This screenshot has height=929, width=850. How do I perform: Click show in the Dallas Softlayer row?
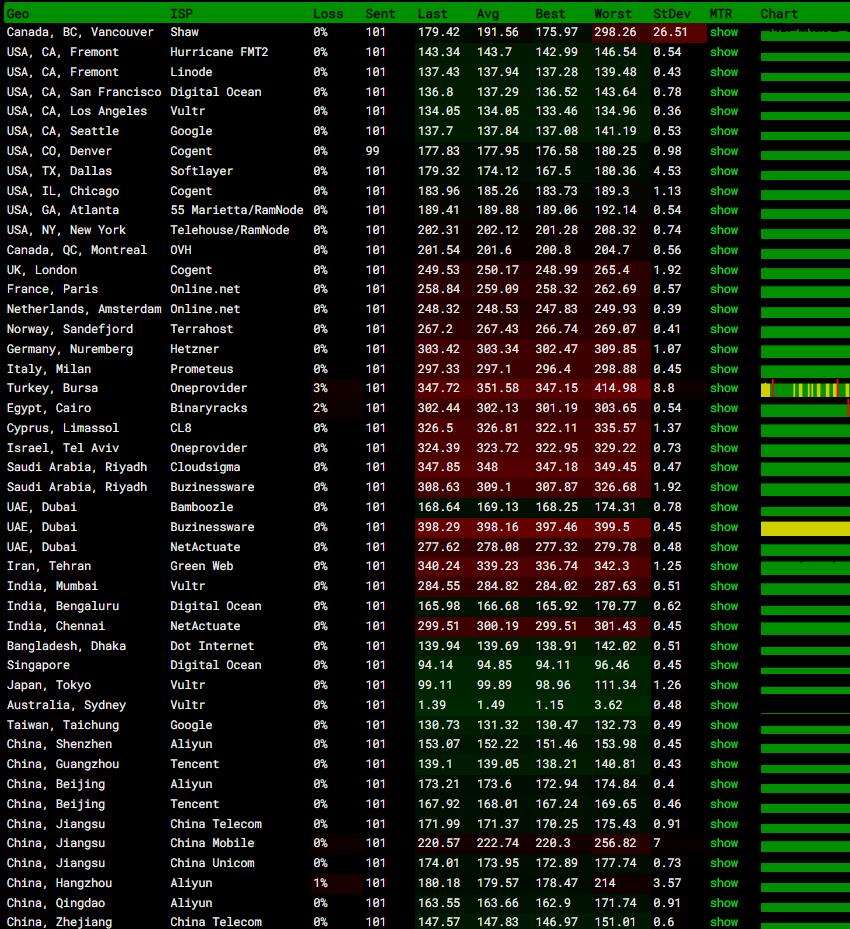[x=724, y=171]
